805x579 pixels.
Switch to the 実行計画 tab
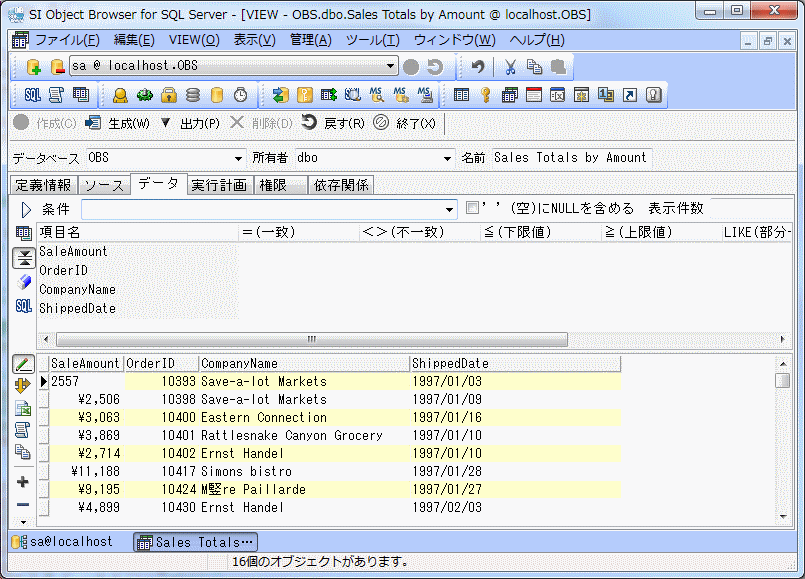(219, 185)
